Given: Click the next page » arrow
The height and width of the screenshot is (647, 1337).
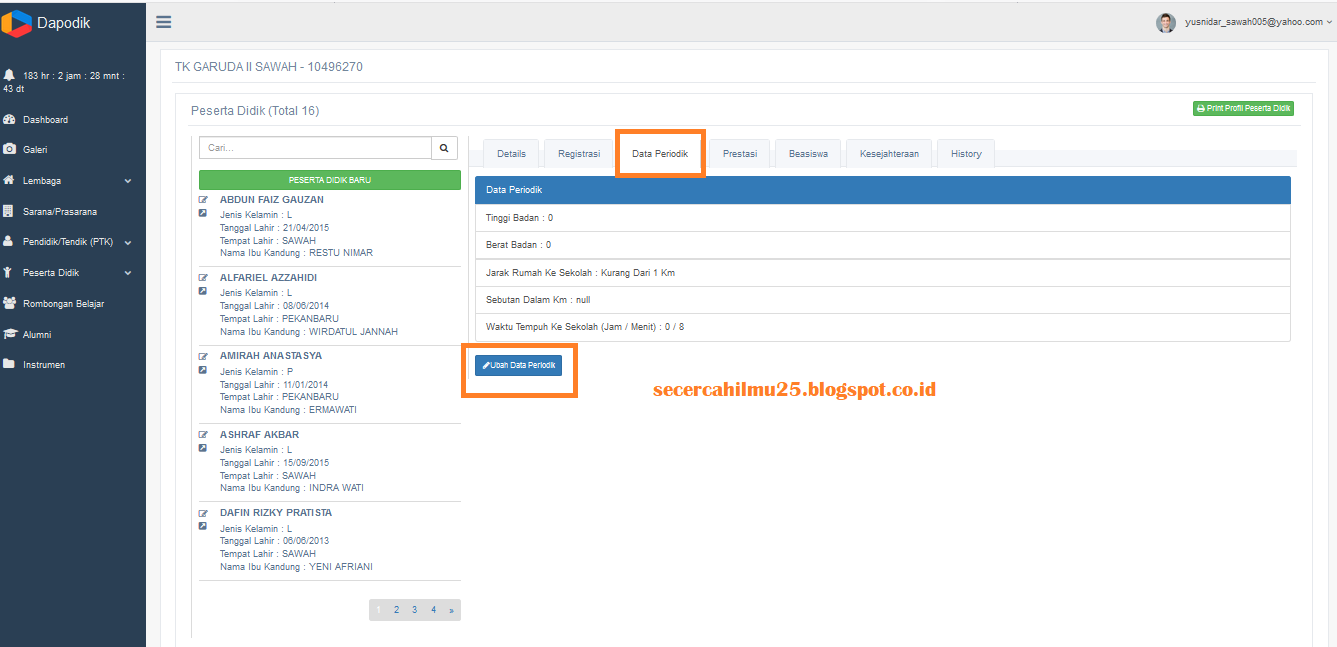Looking at the screenshot, I should [x=452, y=609].
